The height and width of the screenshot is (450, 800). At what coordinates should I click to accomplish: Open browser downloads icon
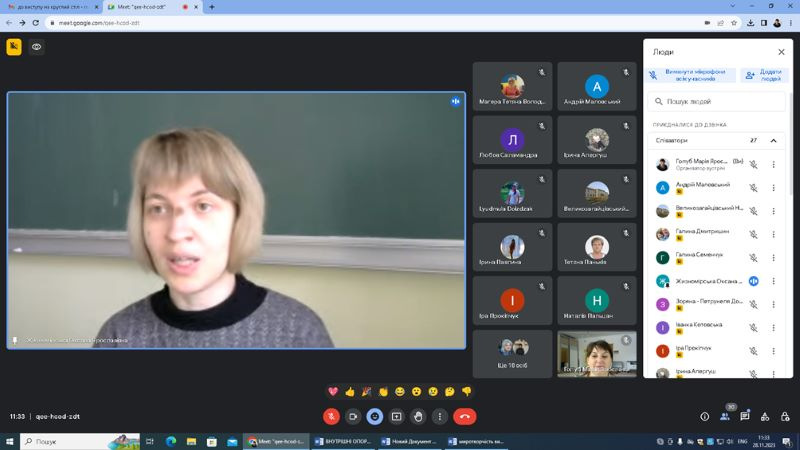tap(751, 23)
